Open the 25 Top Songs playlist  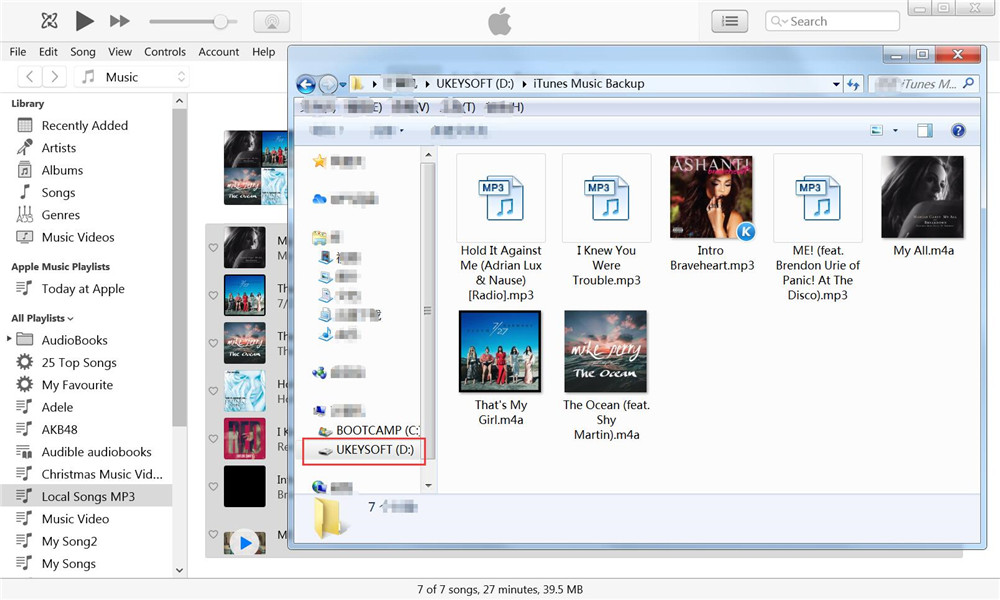[79, 363]
